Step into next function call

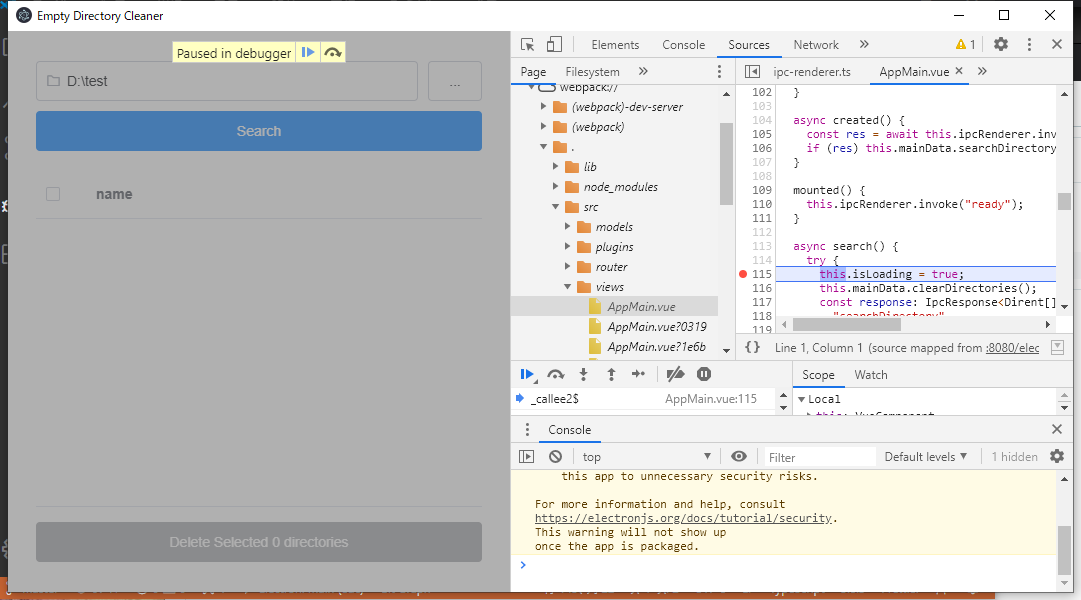(x=583, y=374)
